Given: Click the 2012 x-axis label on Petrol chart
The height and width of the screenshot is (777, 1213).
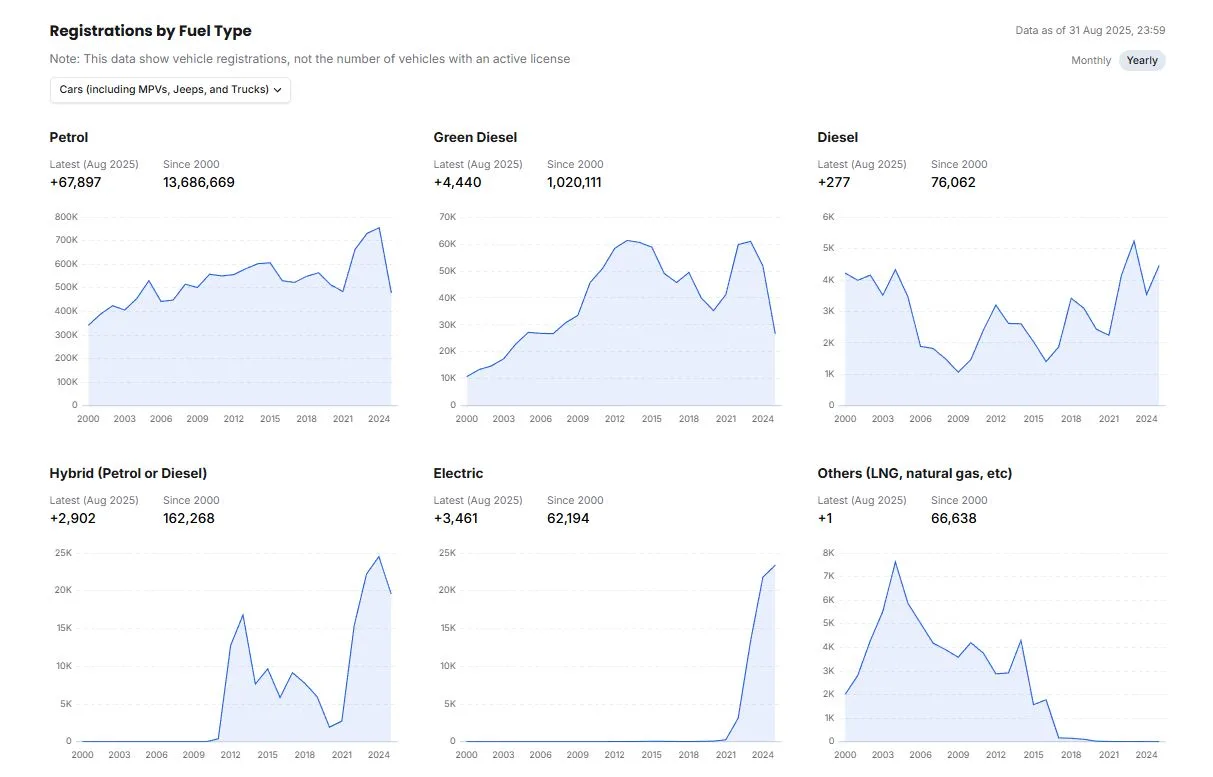Looking at the screenshot, I should [x=233, y=419].
